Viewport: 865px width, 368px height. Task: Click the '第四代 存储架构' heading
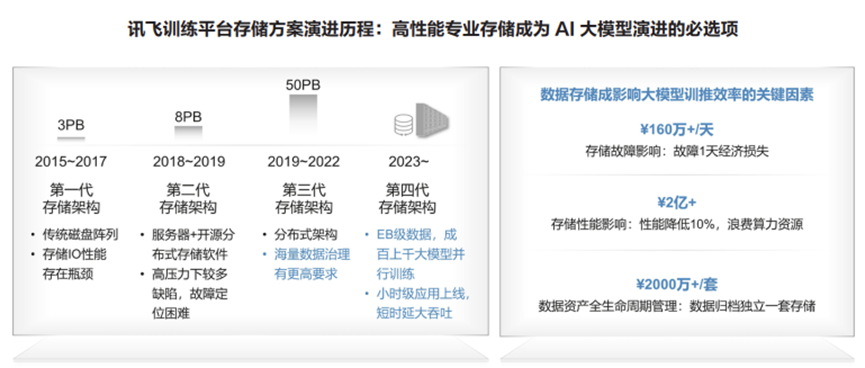coord(408,199)
